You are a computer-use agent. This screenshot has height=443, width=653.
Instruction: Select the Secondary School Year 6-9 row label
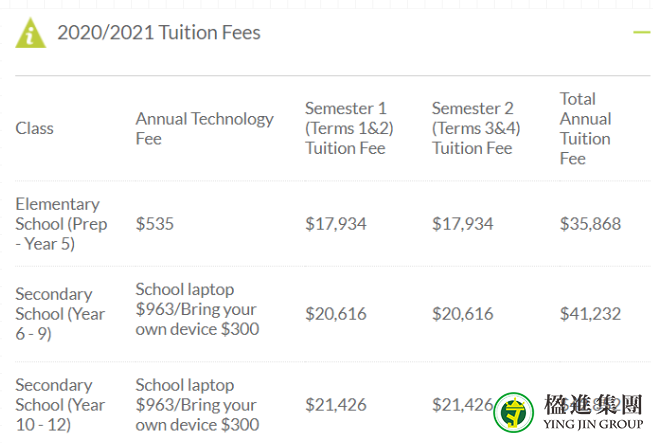(60, 314)
